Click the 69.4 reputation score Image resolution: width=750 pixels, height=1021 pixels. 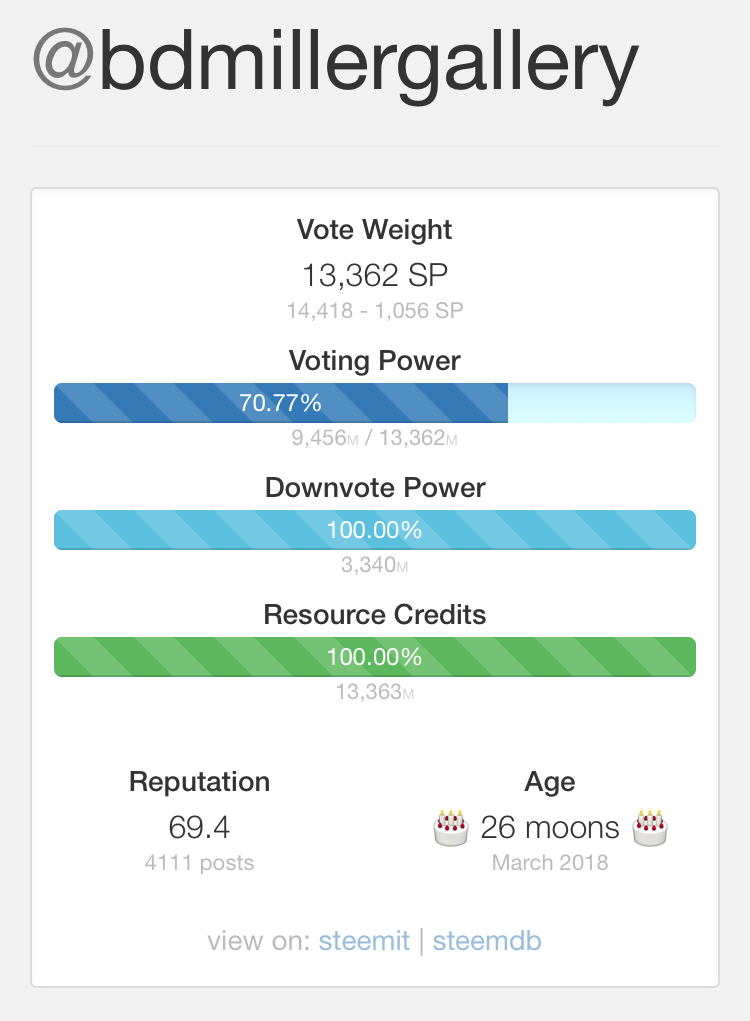tap(199, 828)
